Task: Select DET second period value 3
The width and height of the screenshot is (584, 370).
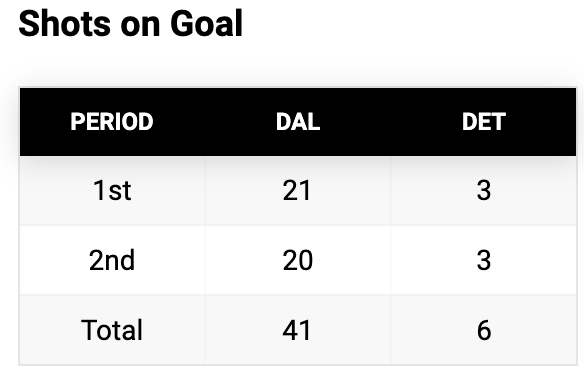Action: (x=483, y=260)
